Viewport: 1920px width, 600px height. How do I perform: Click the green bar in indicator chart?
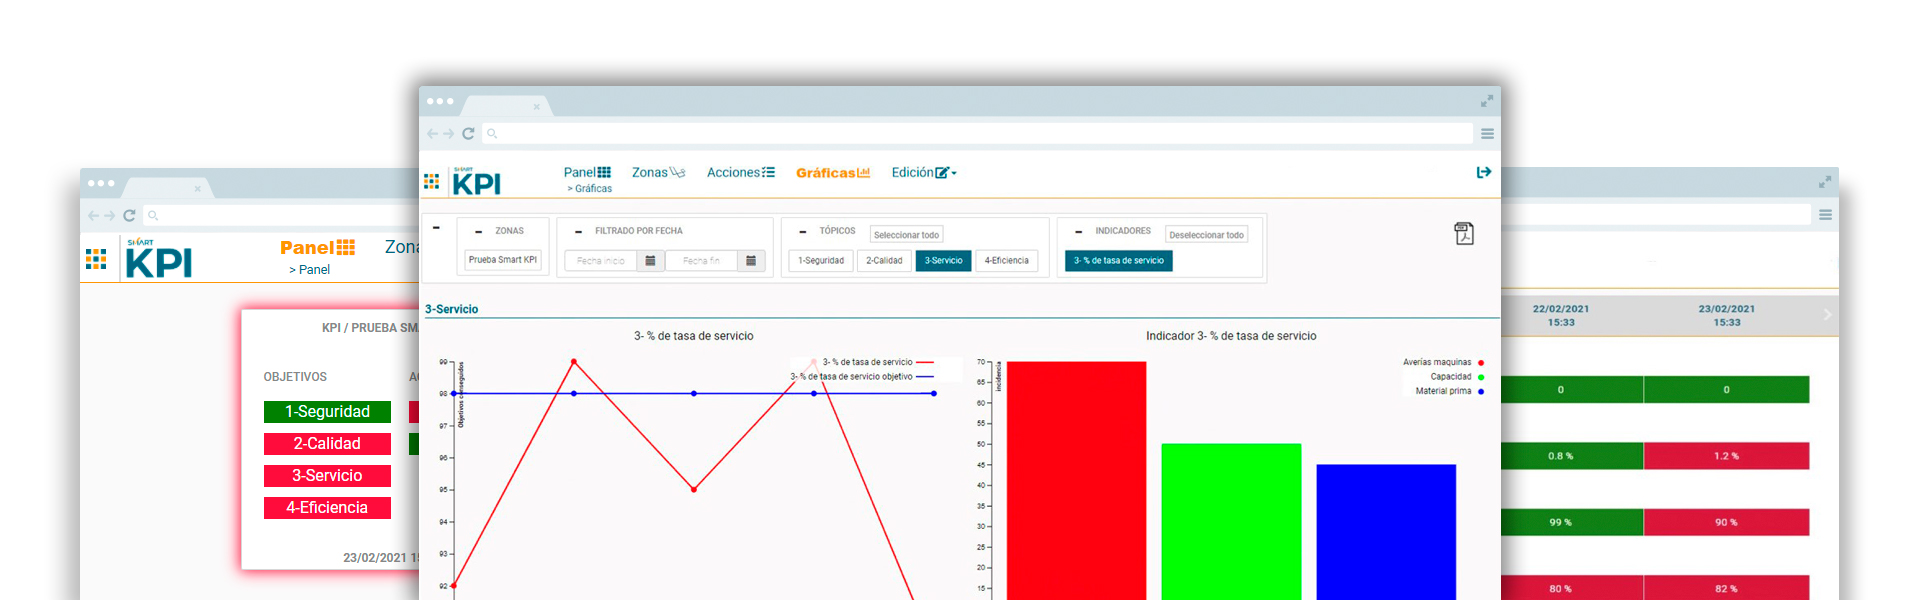tap(1231, 522)
